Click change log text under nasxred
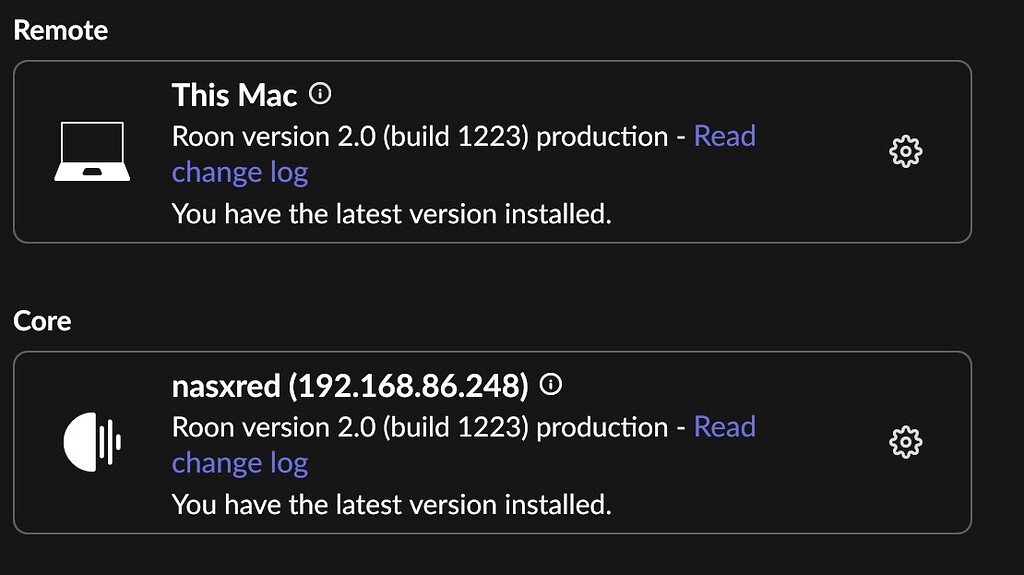 (x=240, y=464)
